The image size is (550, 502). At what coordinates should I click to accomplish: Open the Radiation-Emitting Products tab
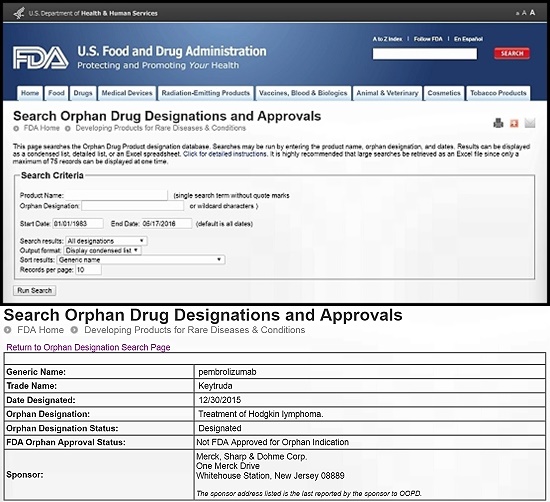click(206, 93)
